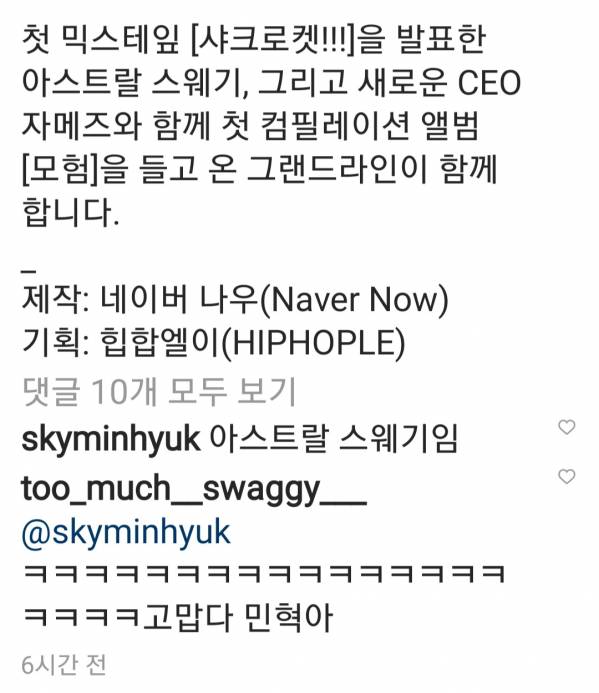The image size is (599, 693).
Task: Click the name '자메즈와' in the caption
Action: click(x=82, y=126)
